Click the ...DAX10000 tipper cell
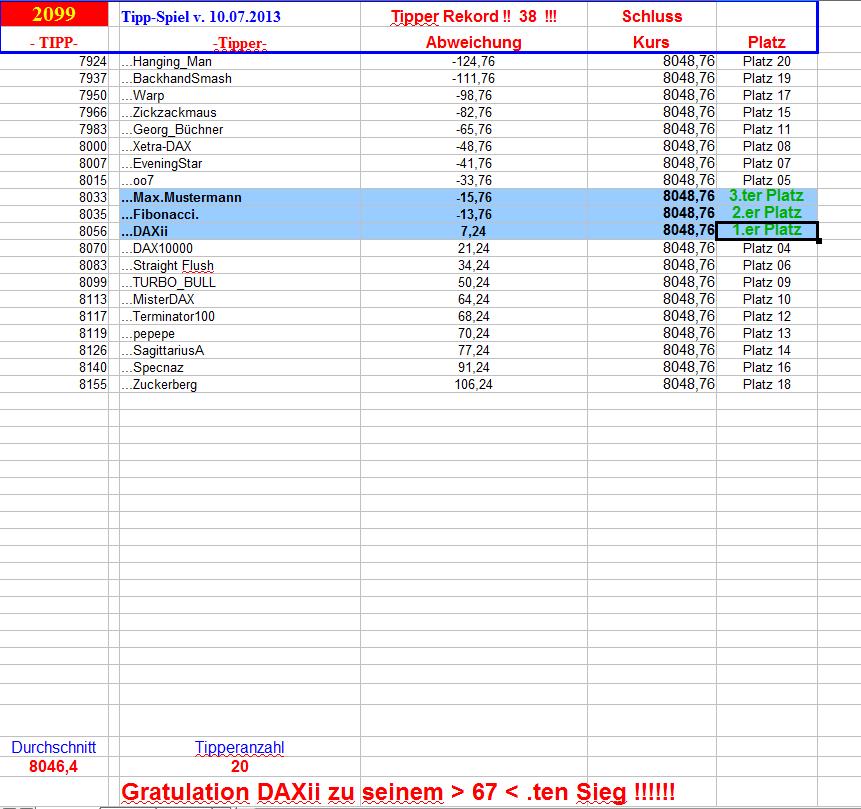The width and height of the screenshot is (861, 809). coord(239,249)
